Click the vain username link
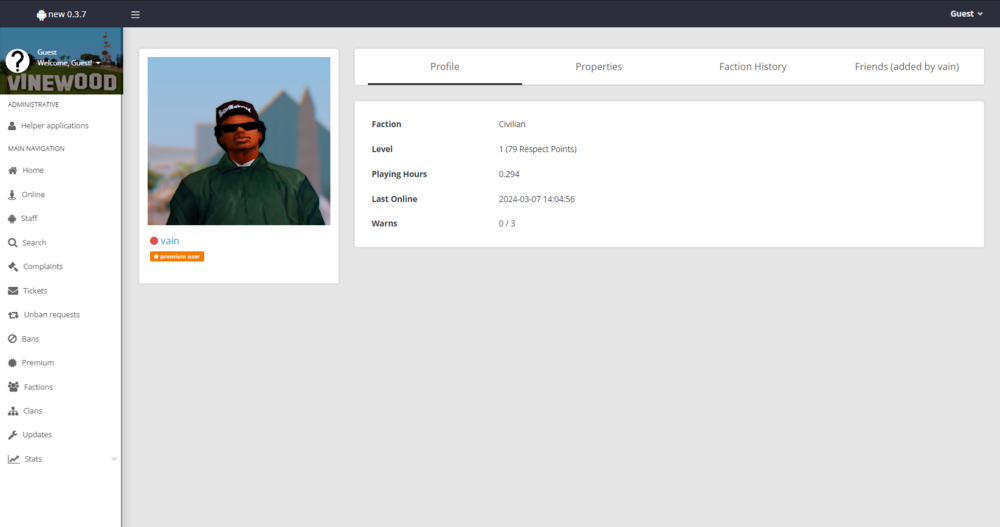This screenshot has height=527, width=1000. click(x=170, y=241)
